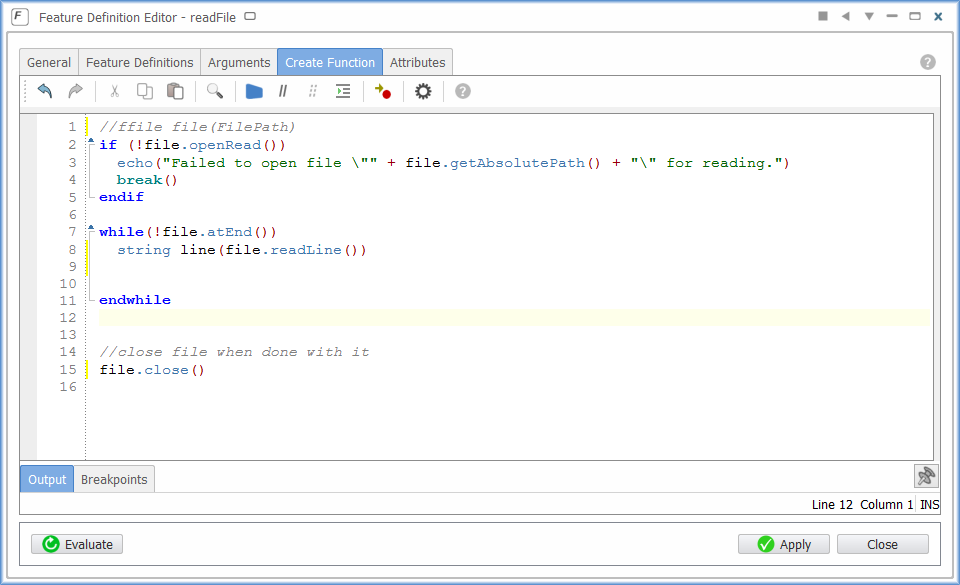Screen dimensions: 960x585
Task: Click the blue folder open-file icon
Action: coord(254,91)
